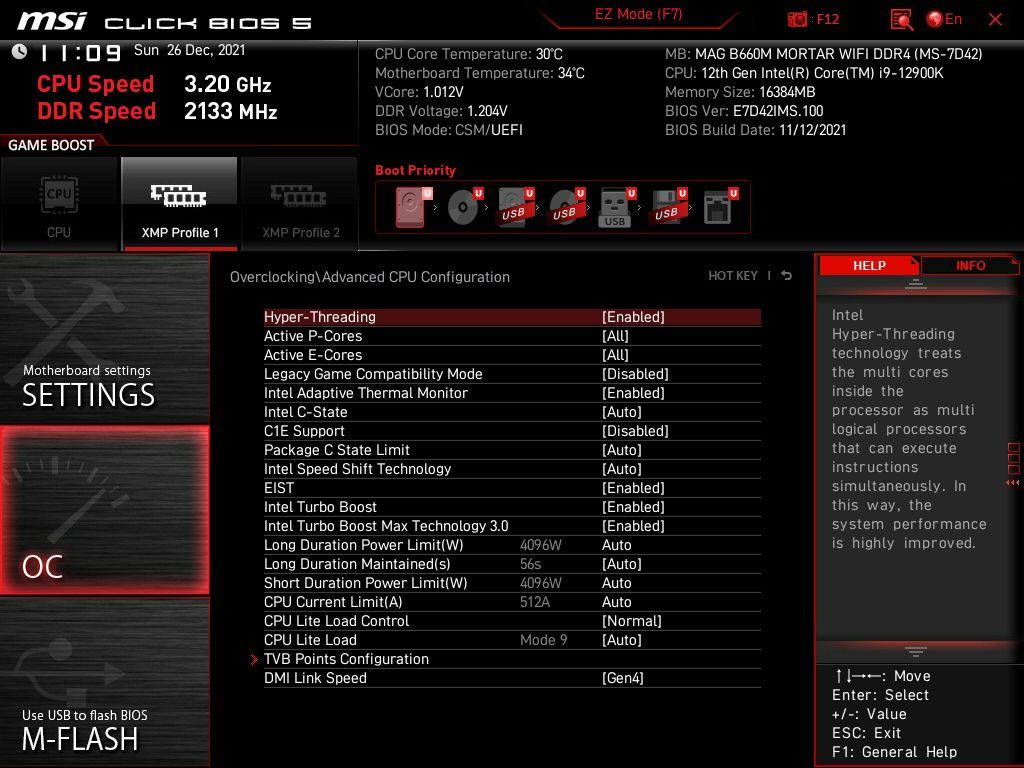This screenshot has width=1024, height=768.
Task: Select the network boot device icon
Action: pos(716,207)
